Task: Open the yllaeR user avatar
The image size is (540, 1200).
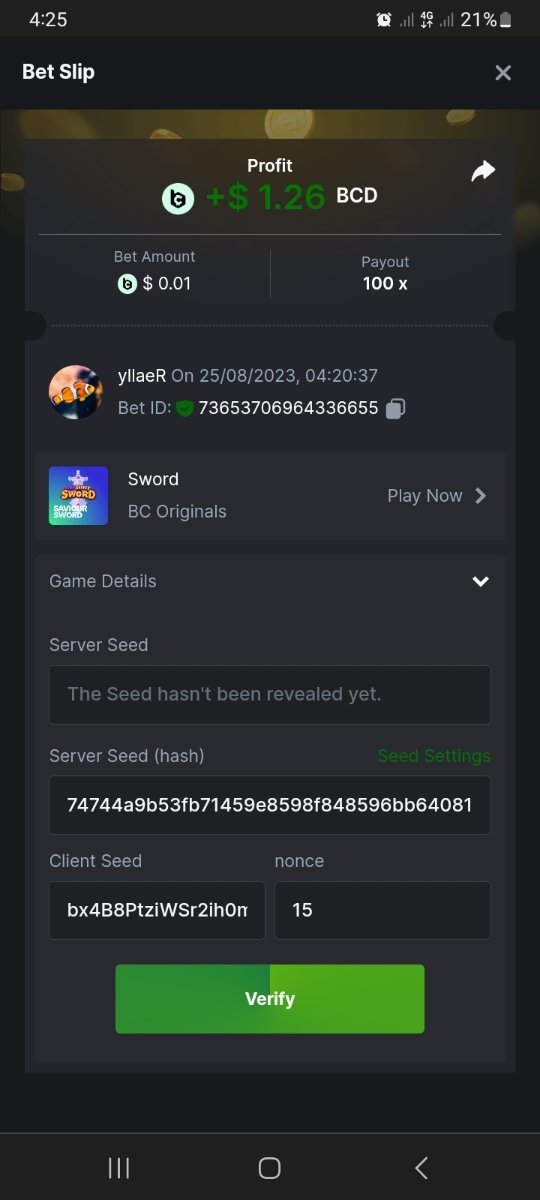Action: click(76, 392)
